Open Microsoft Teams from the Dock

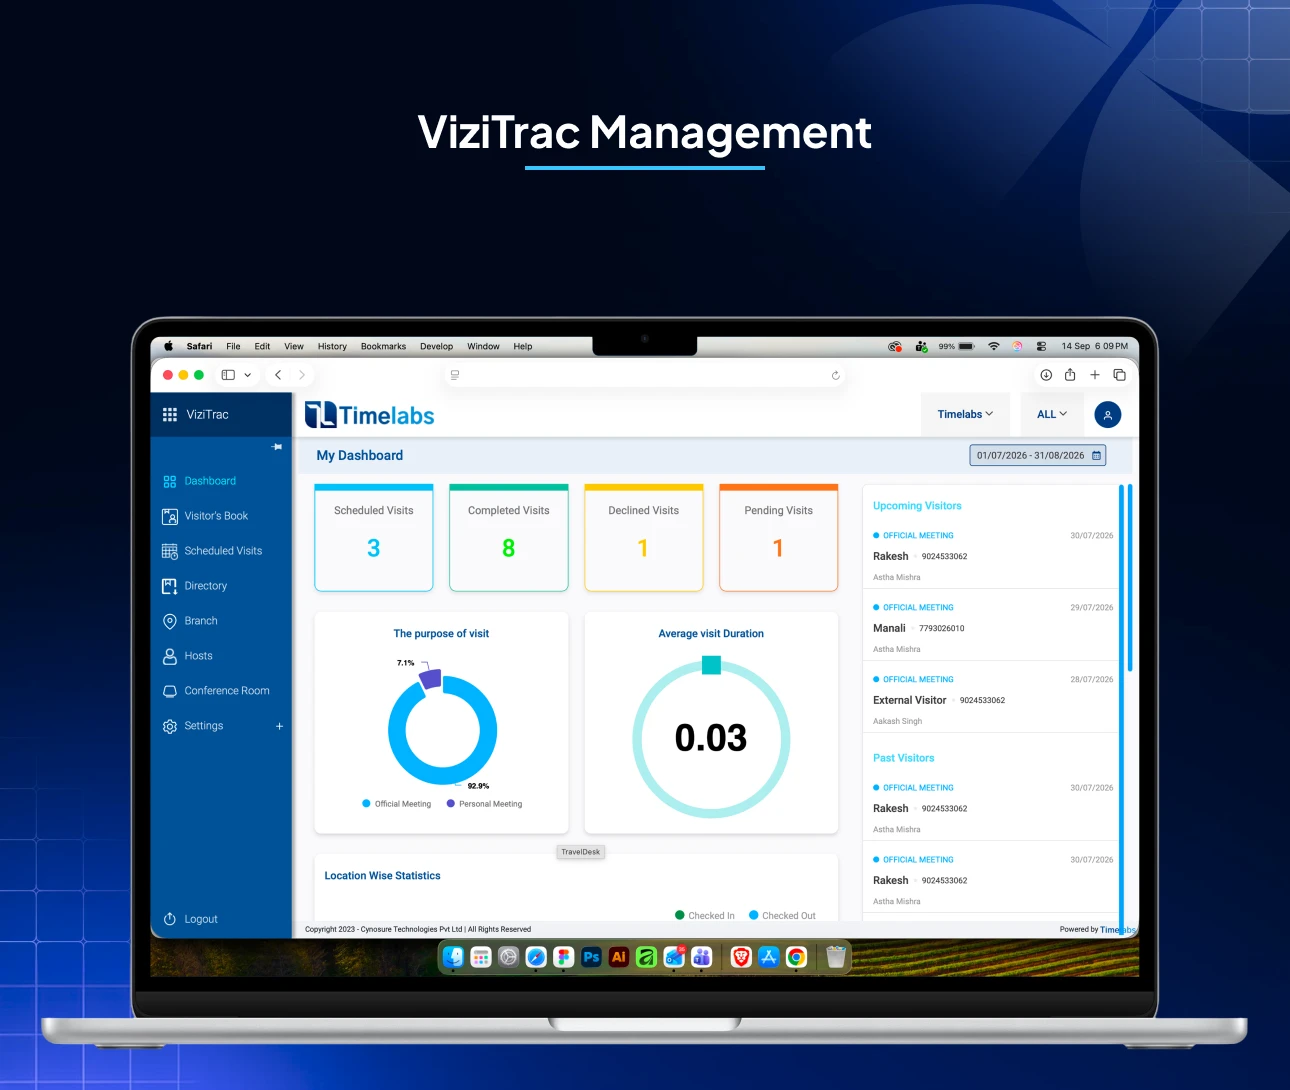[x=701, y=957]
